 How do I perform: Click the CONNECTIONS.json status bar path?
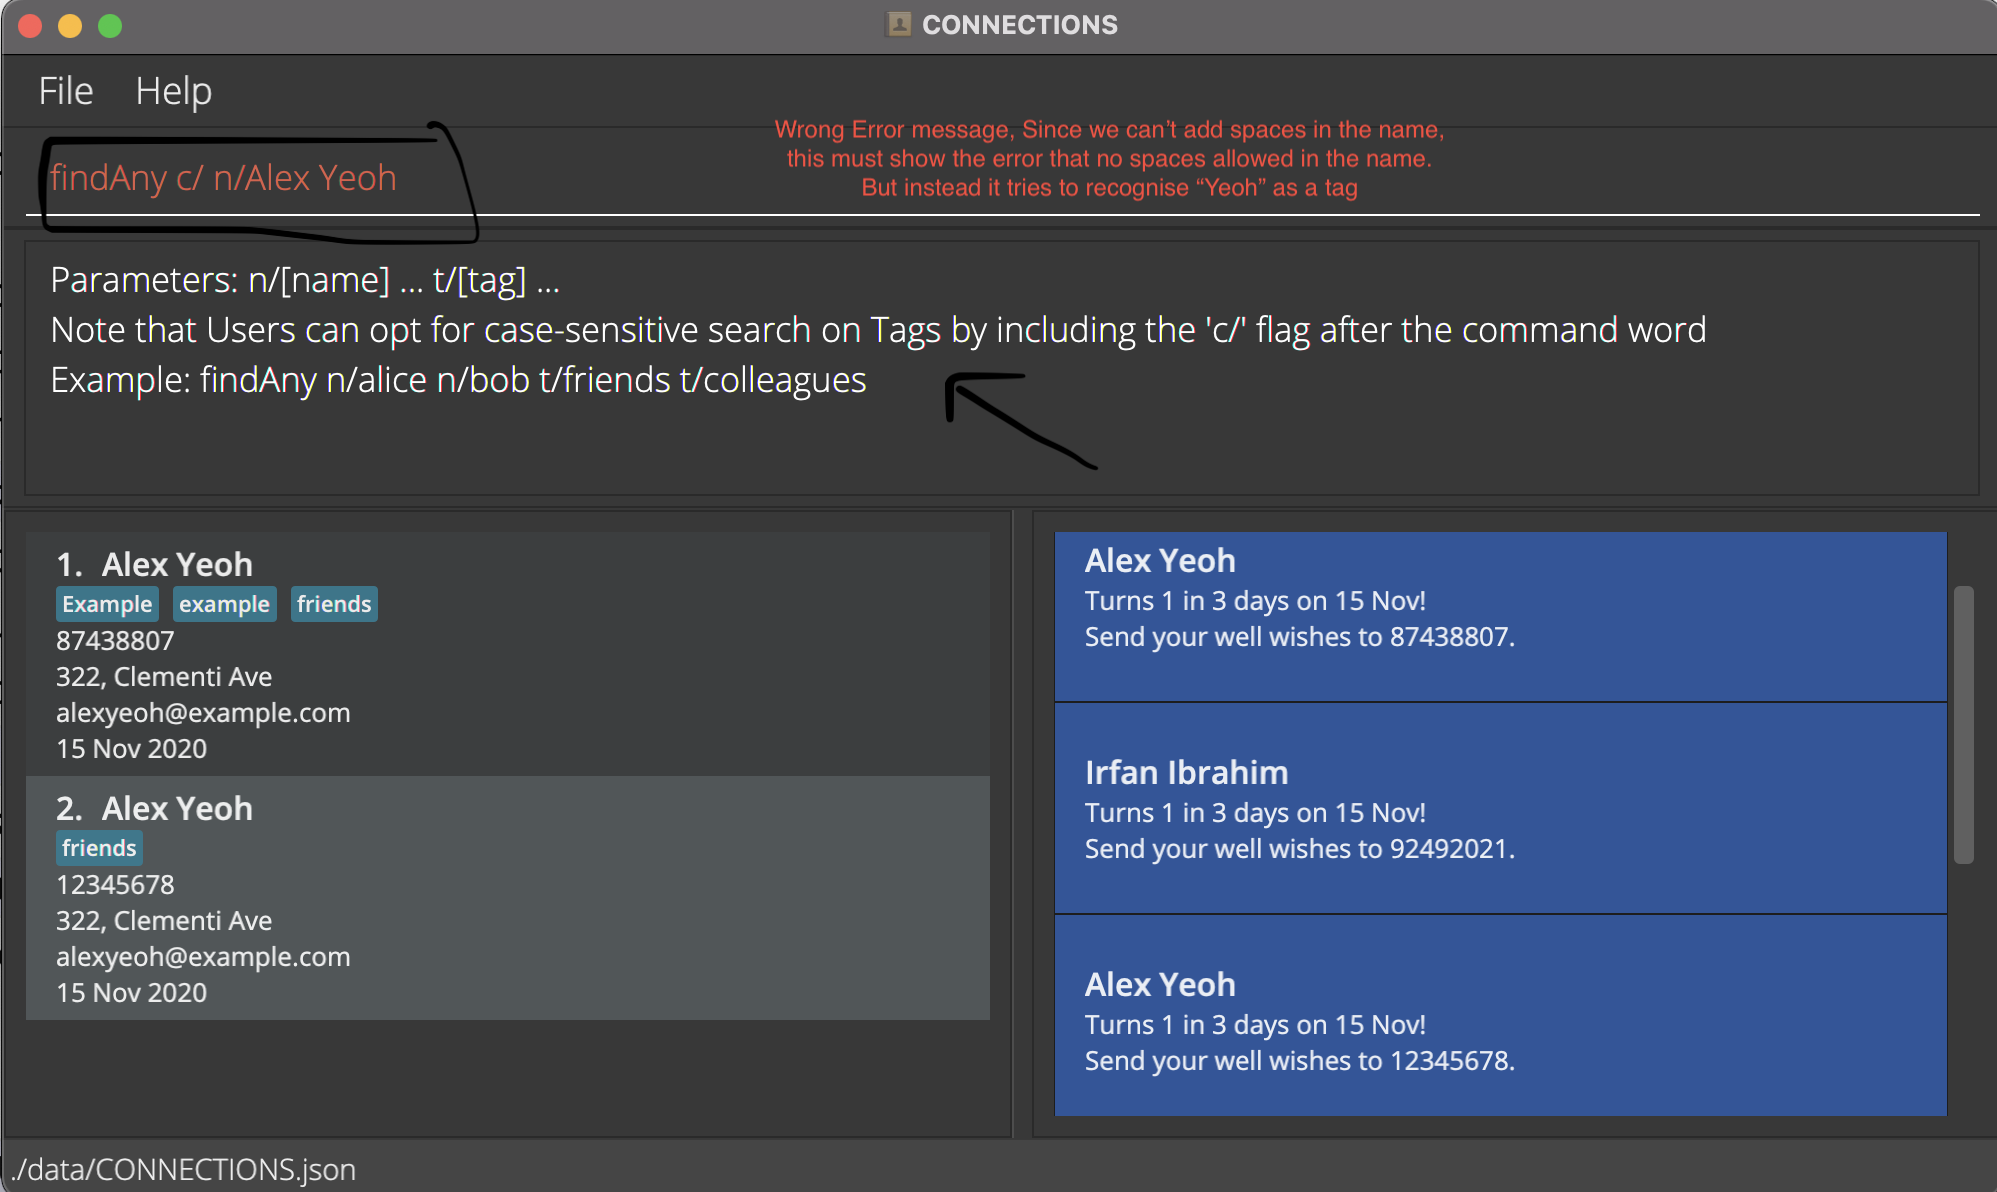point(186,1169)
